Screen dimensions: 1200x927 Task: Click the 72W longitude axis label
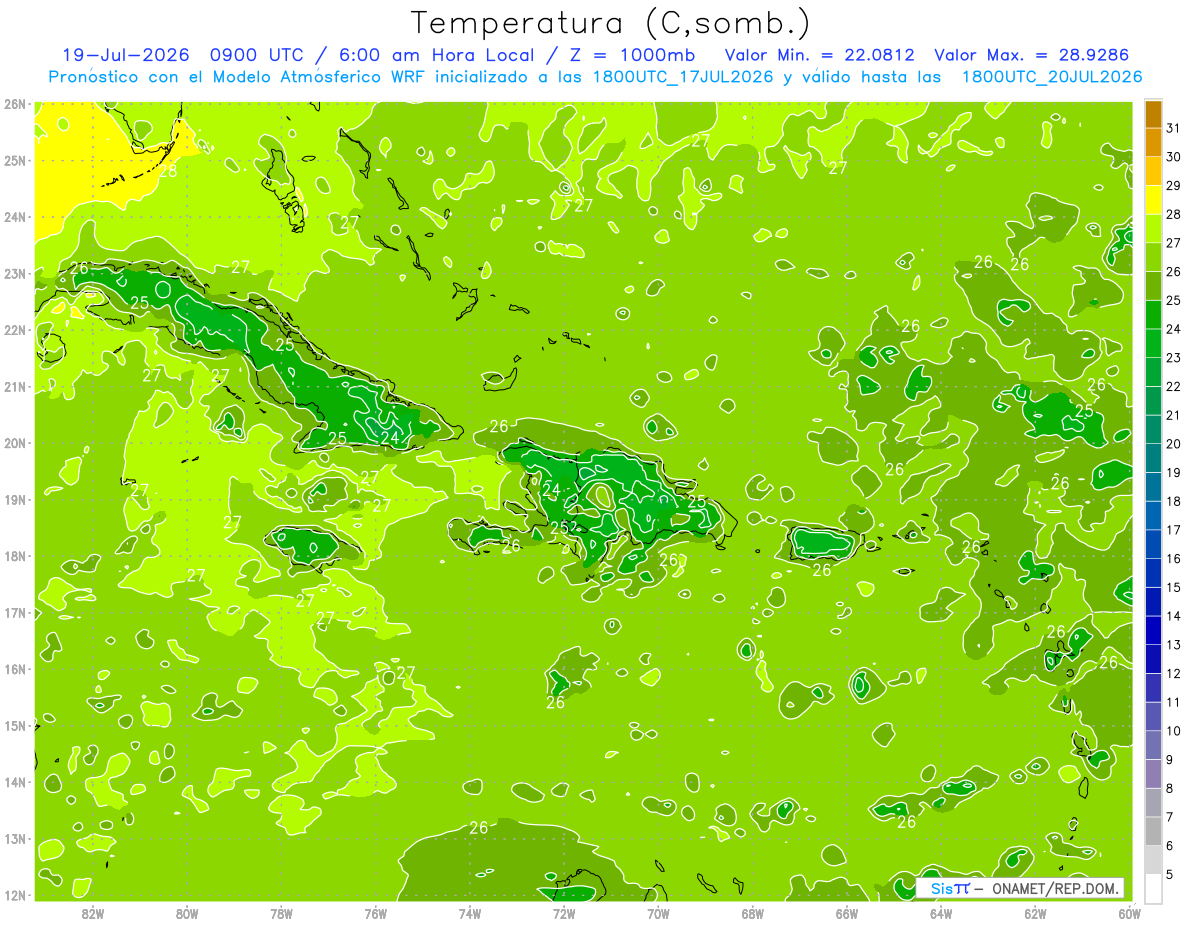(564, 913)
